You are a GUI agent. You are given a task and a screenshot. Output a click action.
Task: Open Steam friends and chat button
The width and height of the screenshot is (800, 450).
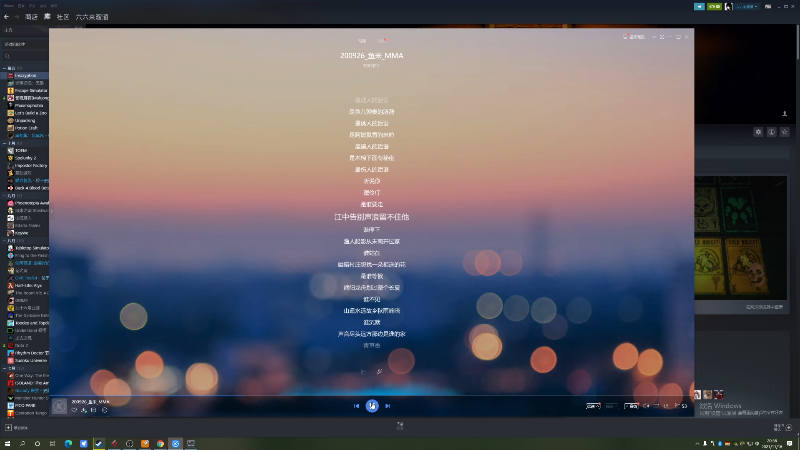(783, 427)
